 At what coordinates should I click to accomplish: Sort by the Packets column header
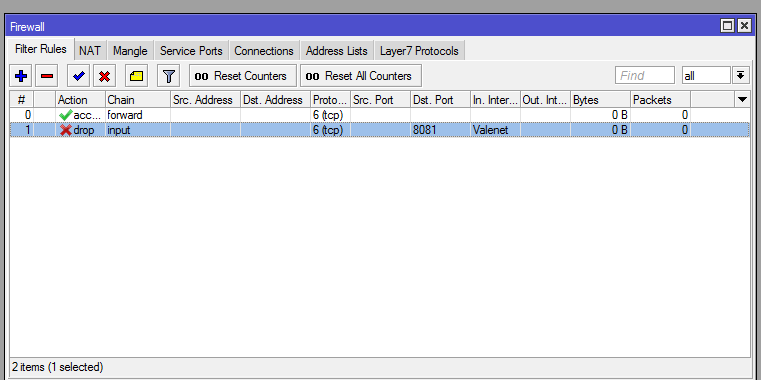pyautogui.click(x=661, y=100)
